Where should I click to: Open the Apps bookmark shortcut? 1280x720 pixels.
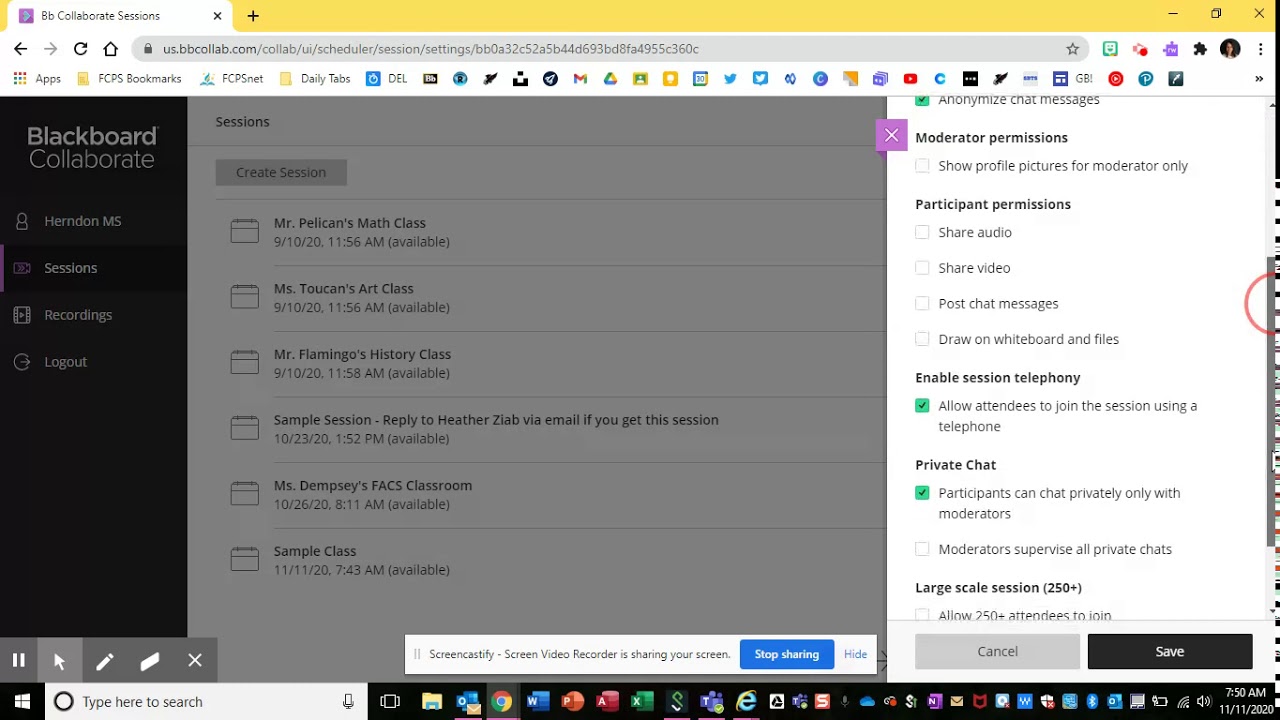[x=38, y=79]
